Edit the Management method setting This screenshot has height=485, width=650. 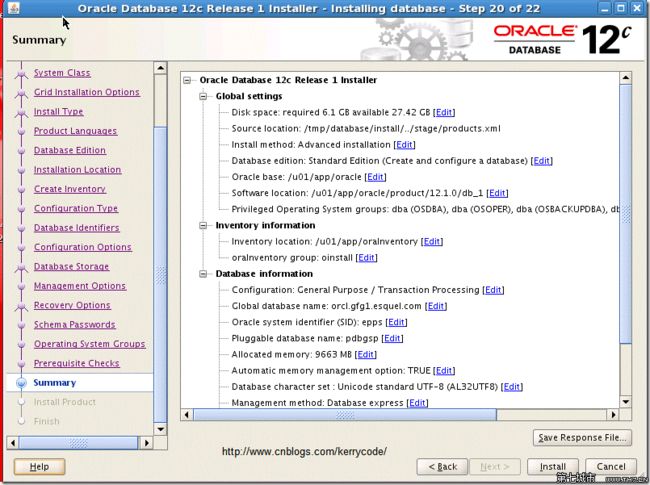coord(417,403)
